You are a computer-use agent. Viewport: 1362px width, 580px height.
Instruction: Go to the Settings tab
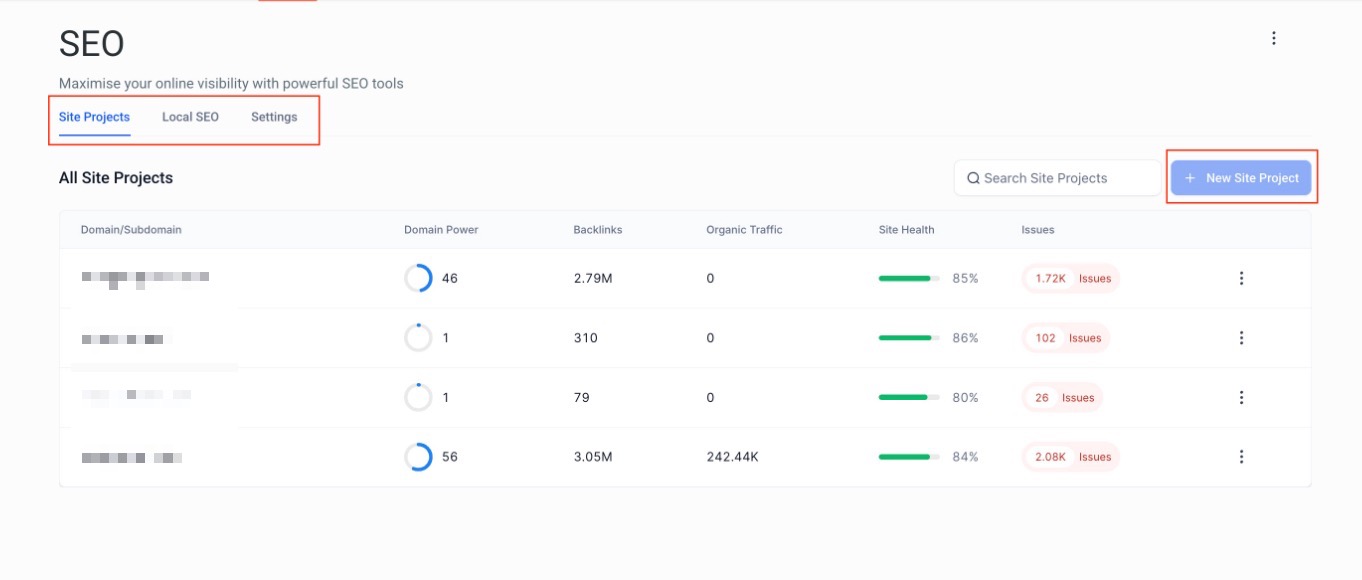coord(274,117)
